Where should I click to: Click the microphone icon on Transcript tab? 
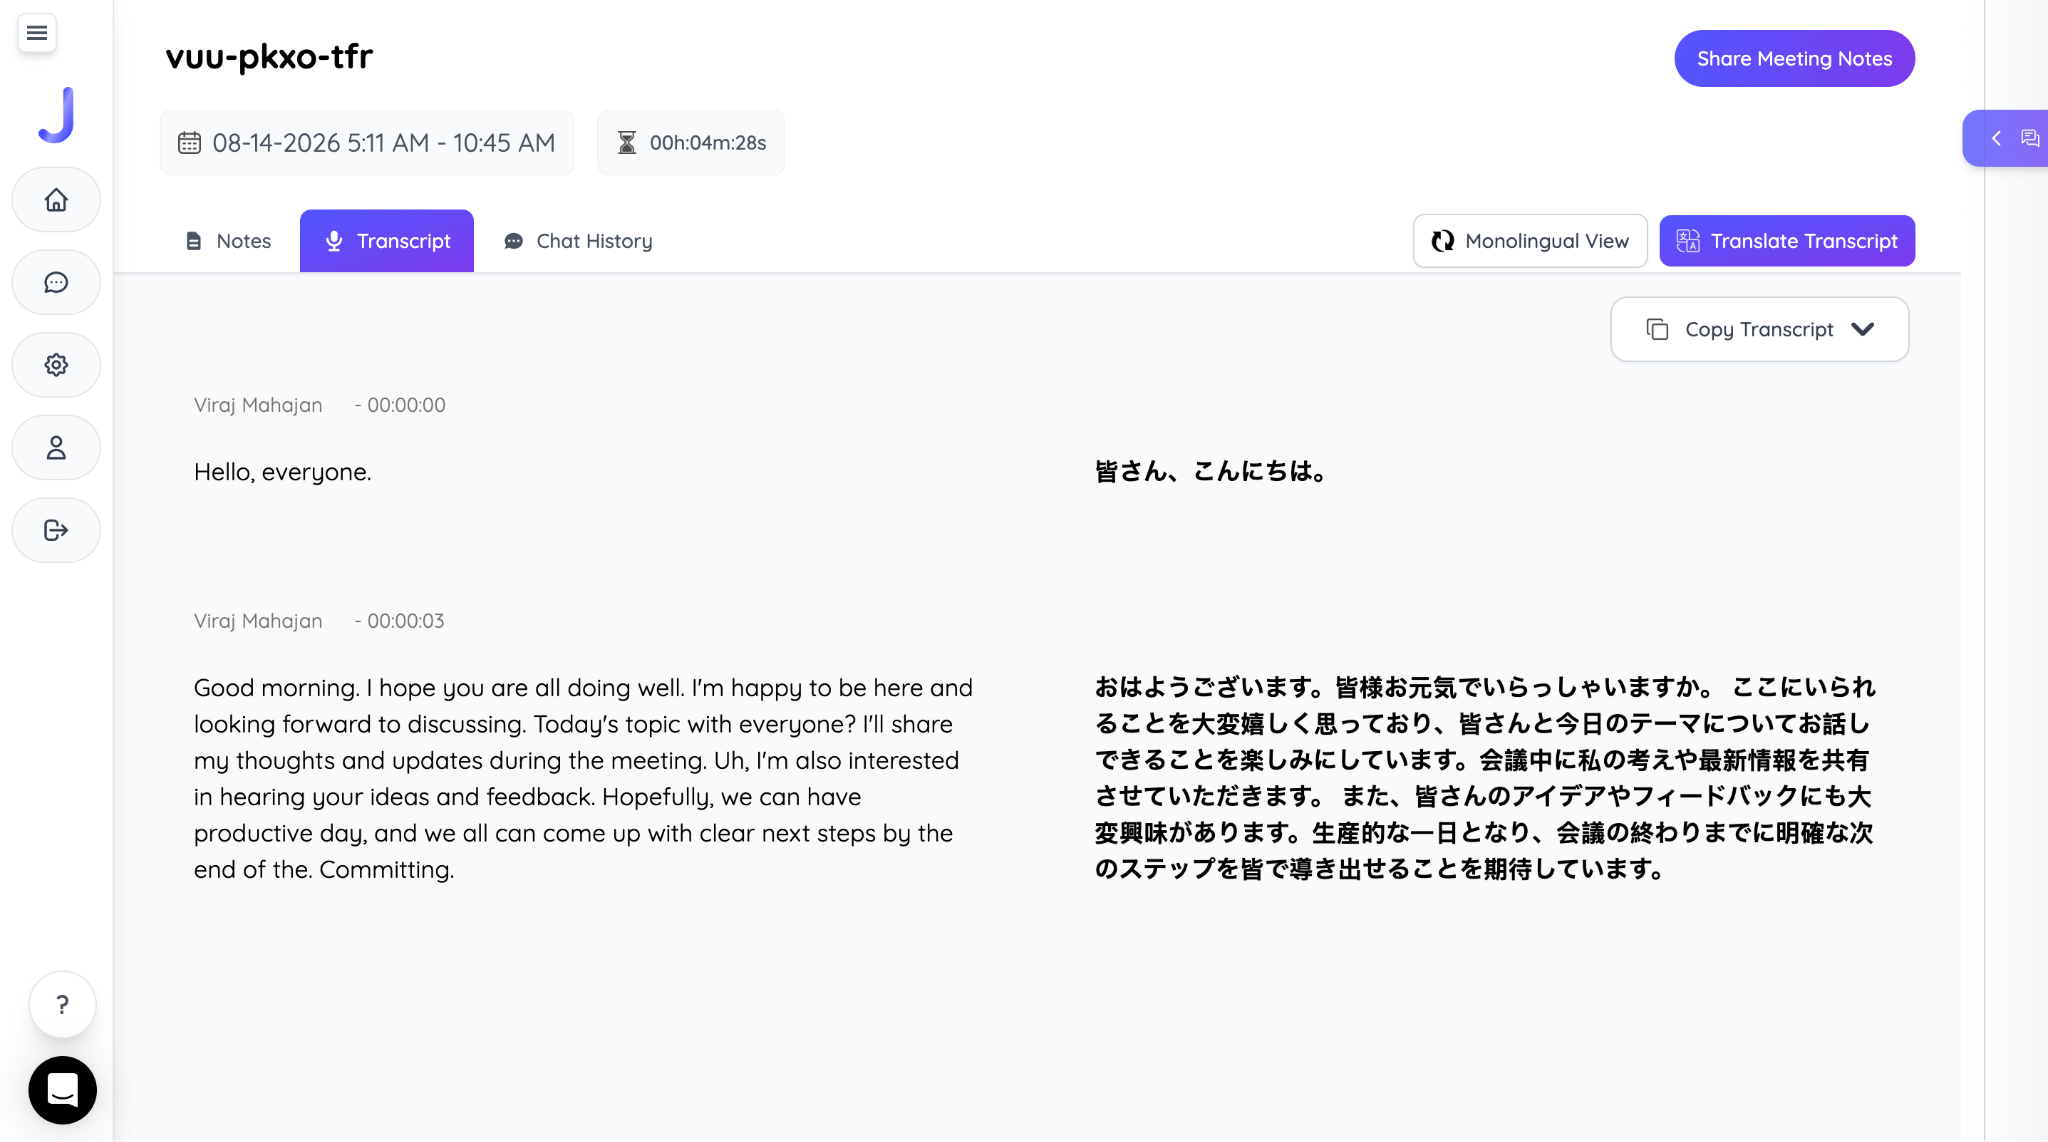(334, 241)
